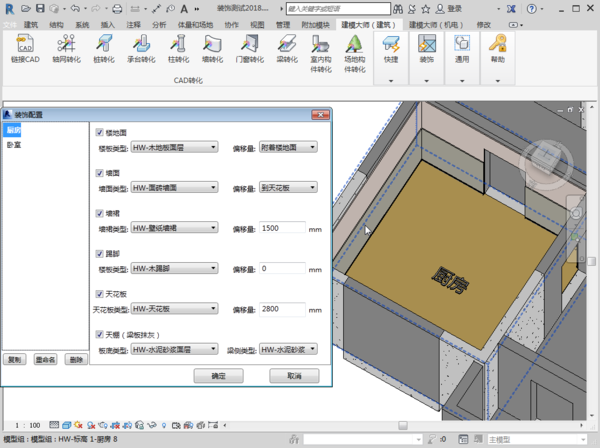Open the 体量和场地 ribbon tab
The image size is (600, 448).
194,24
